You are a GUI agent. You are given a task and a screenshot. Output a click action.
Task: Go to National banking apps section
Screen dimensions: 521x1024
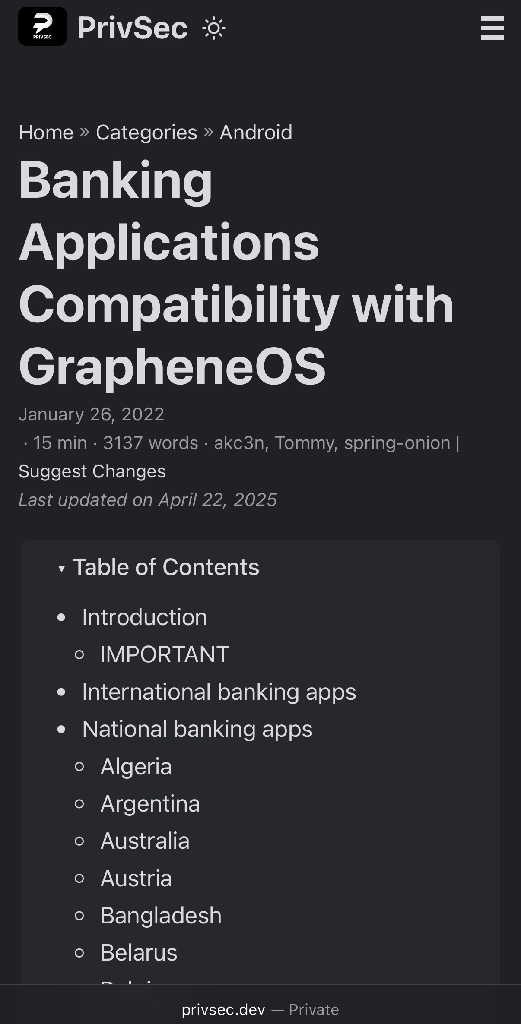point(197,729)
